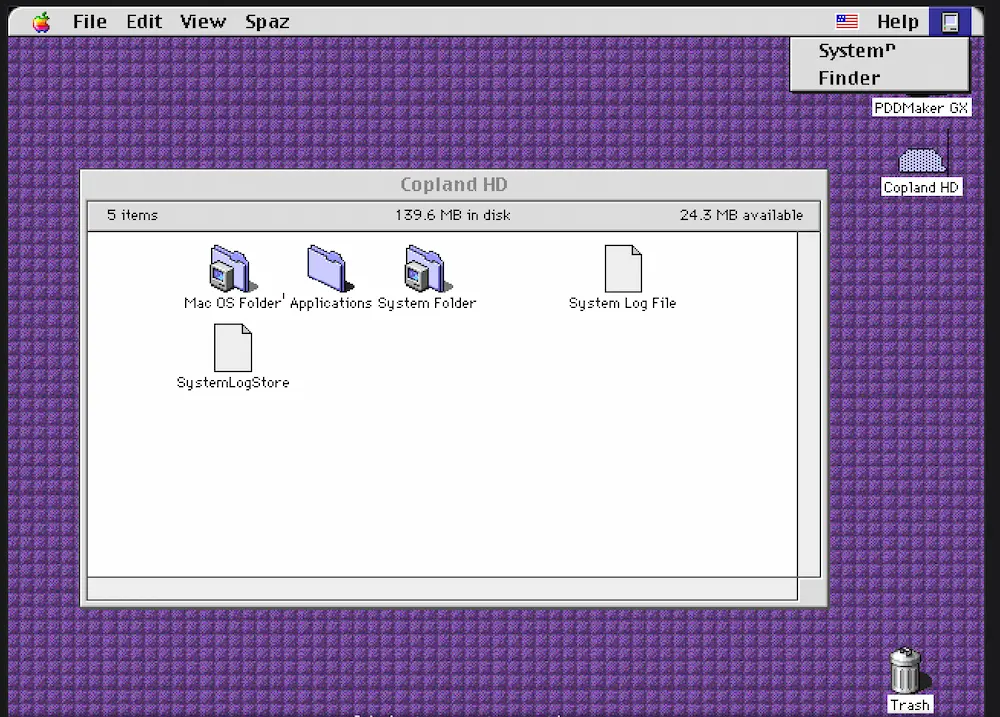Viewport: 1000px width, 717px height.
Task: Click the Trash icon on desktop
Action: pos(906,670)
